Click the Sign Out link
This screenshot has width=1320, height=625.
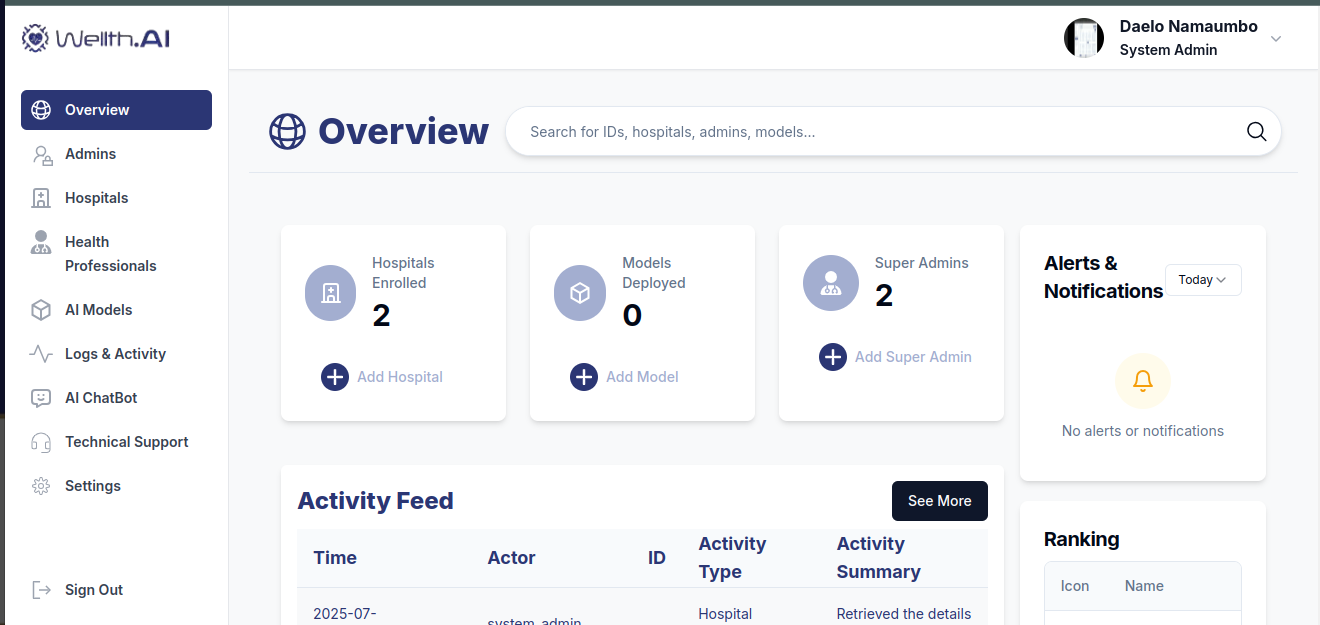94,590
